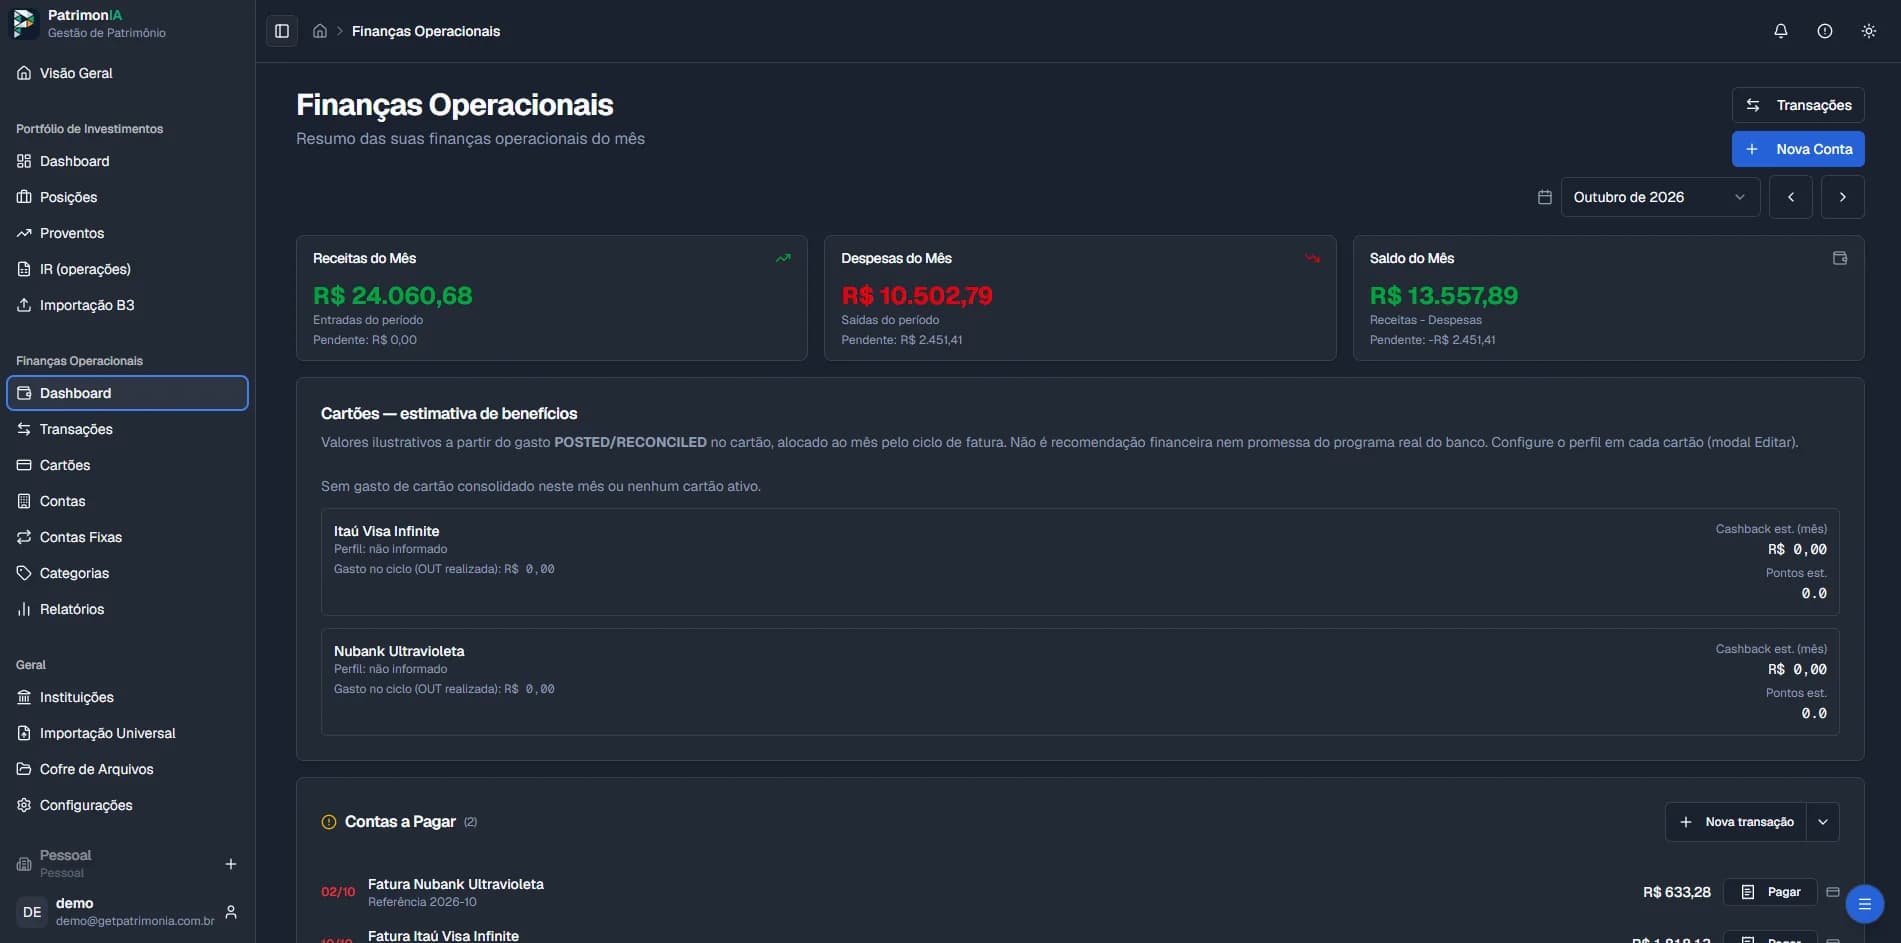The image size is (1901, 943).
Task: Open Relatórios page
Action: 127,609
